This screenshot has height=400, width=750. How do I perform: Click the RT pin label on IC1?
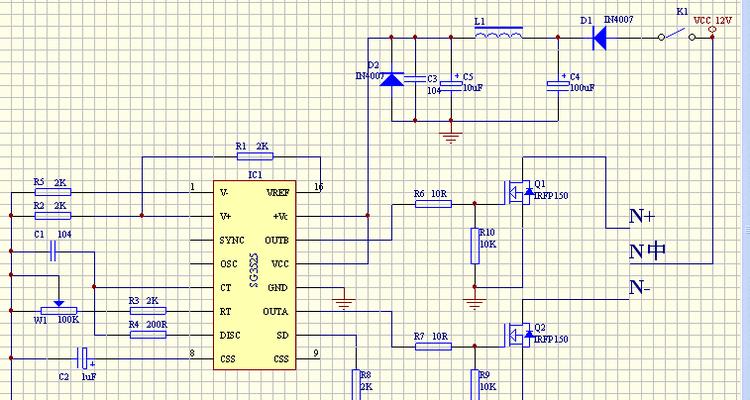coord(225,311)
